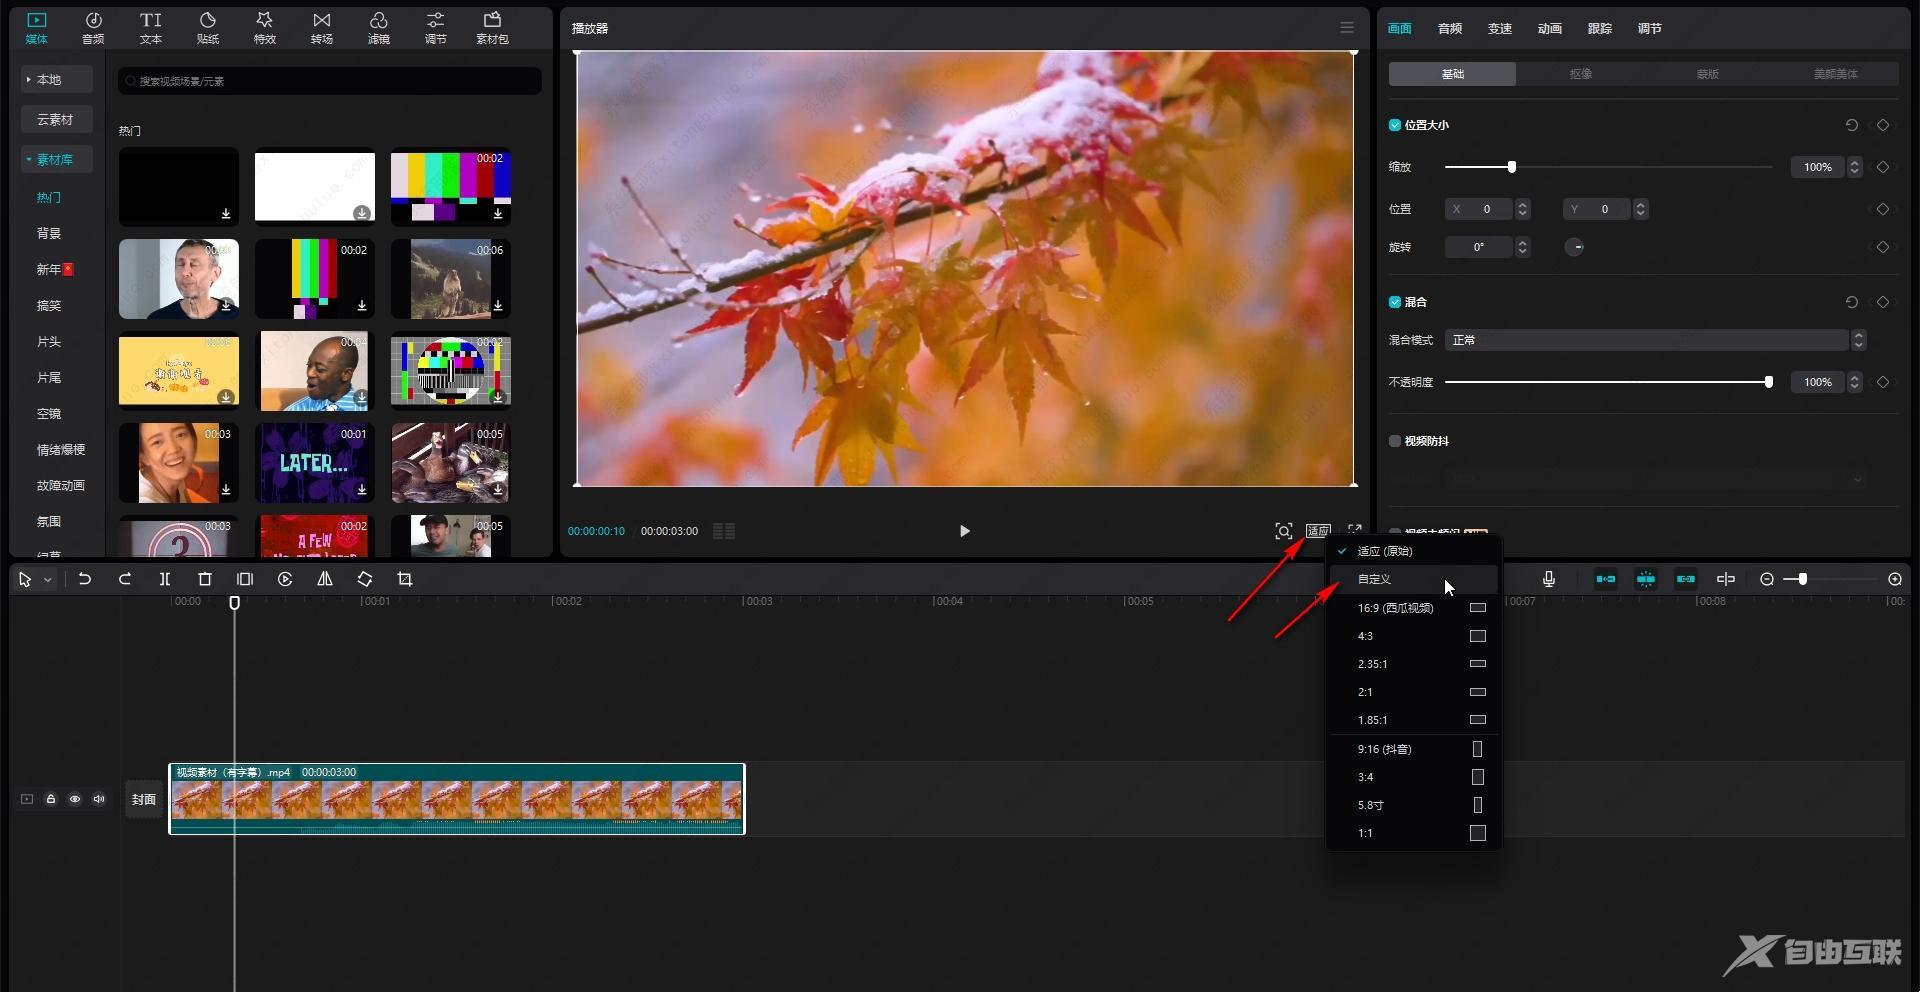Open the player panel hamburger menu
Viewport: 1920px width, 992px height.
tap(1347, 28)
